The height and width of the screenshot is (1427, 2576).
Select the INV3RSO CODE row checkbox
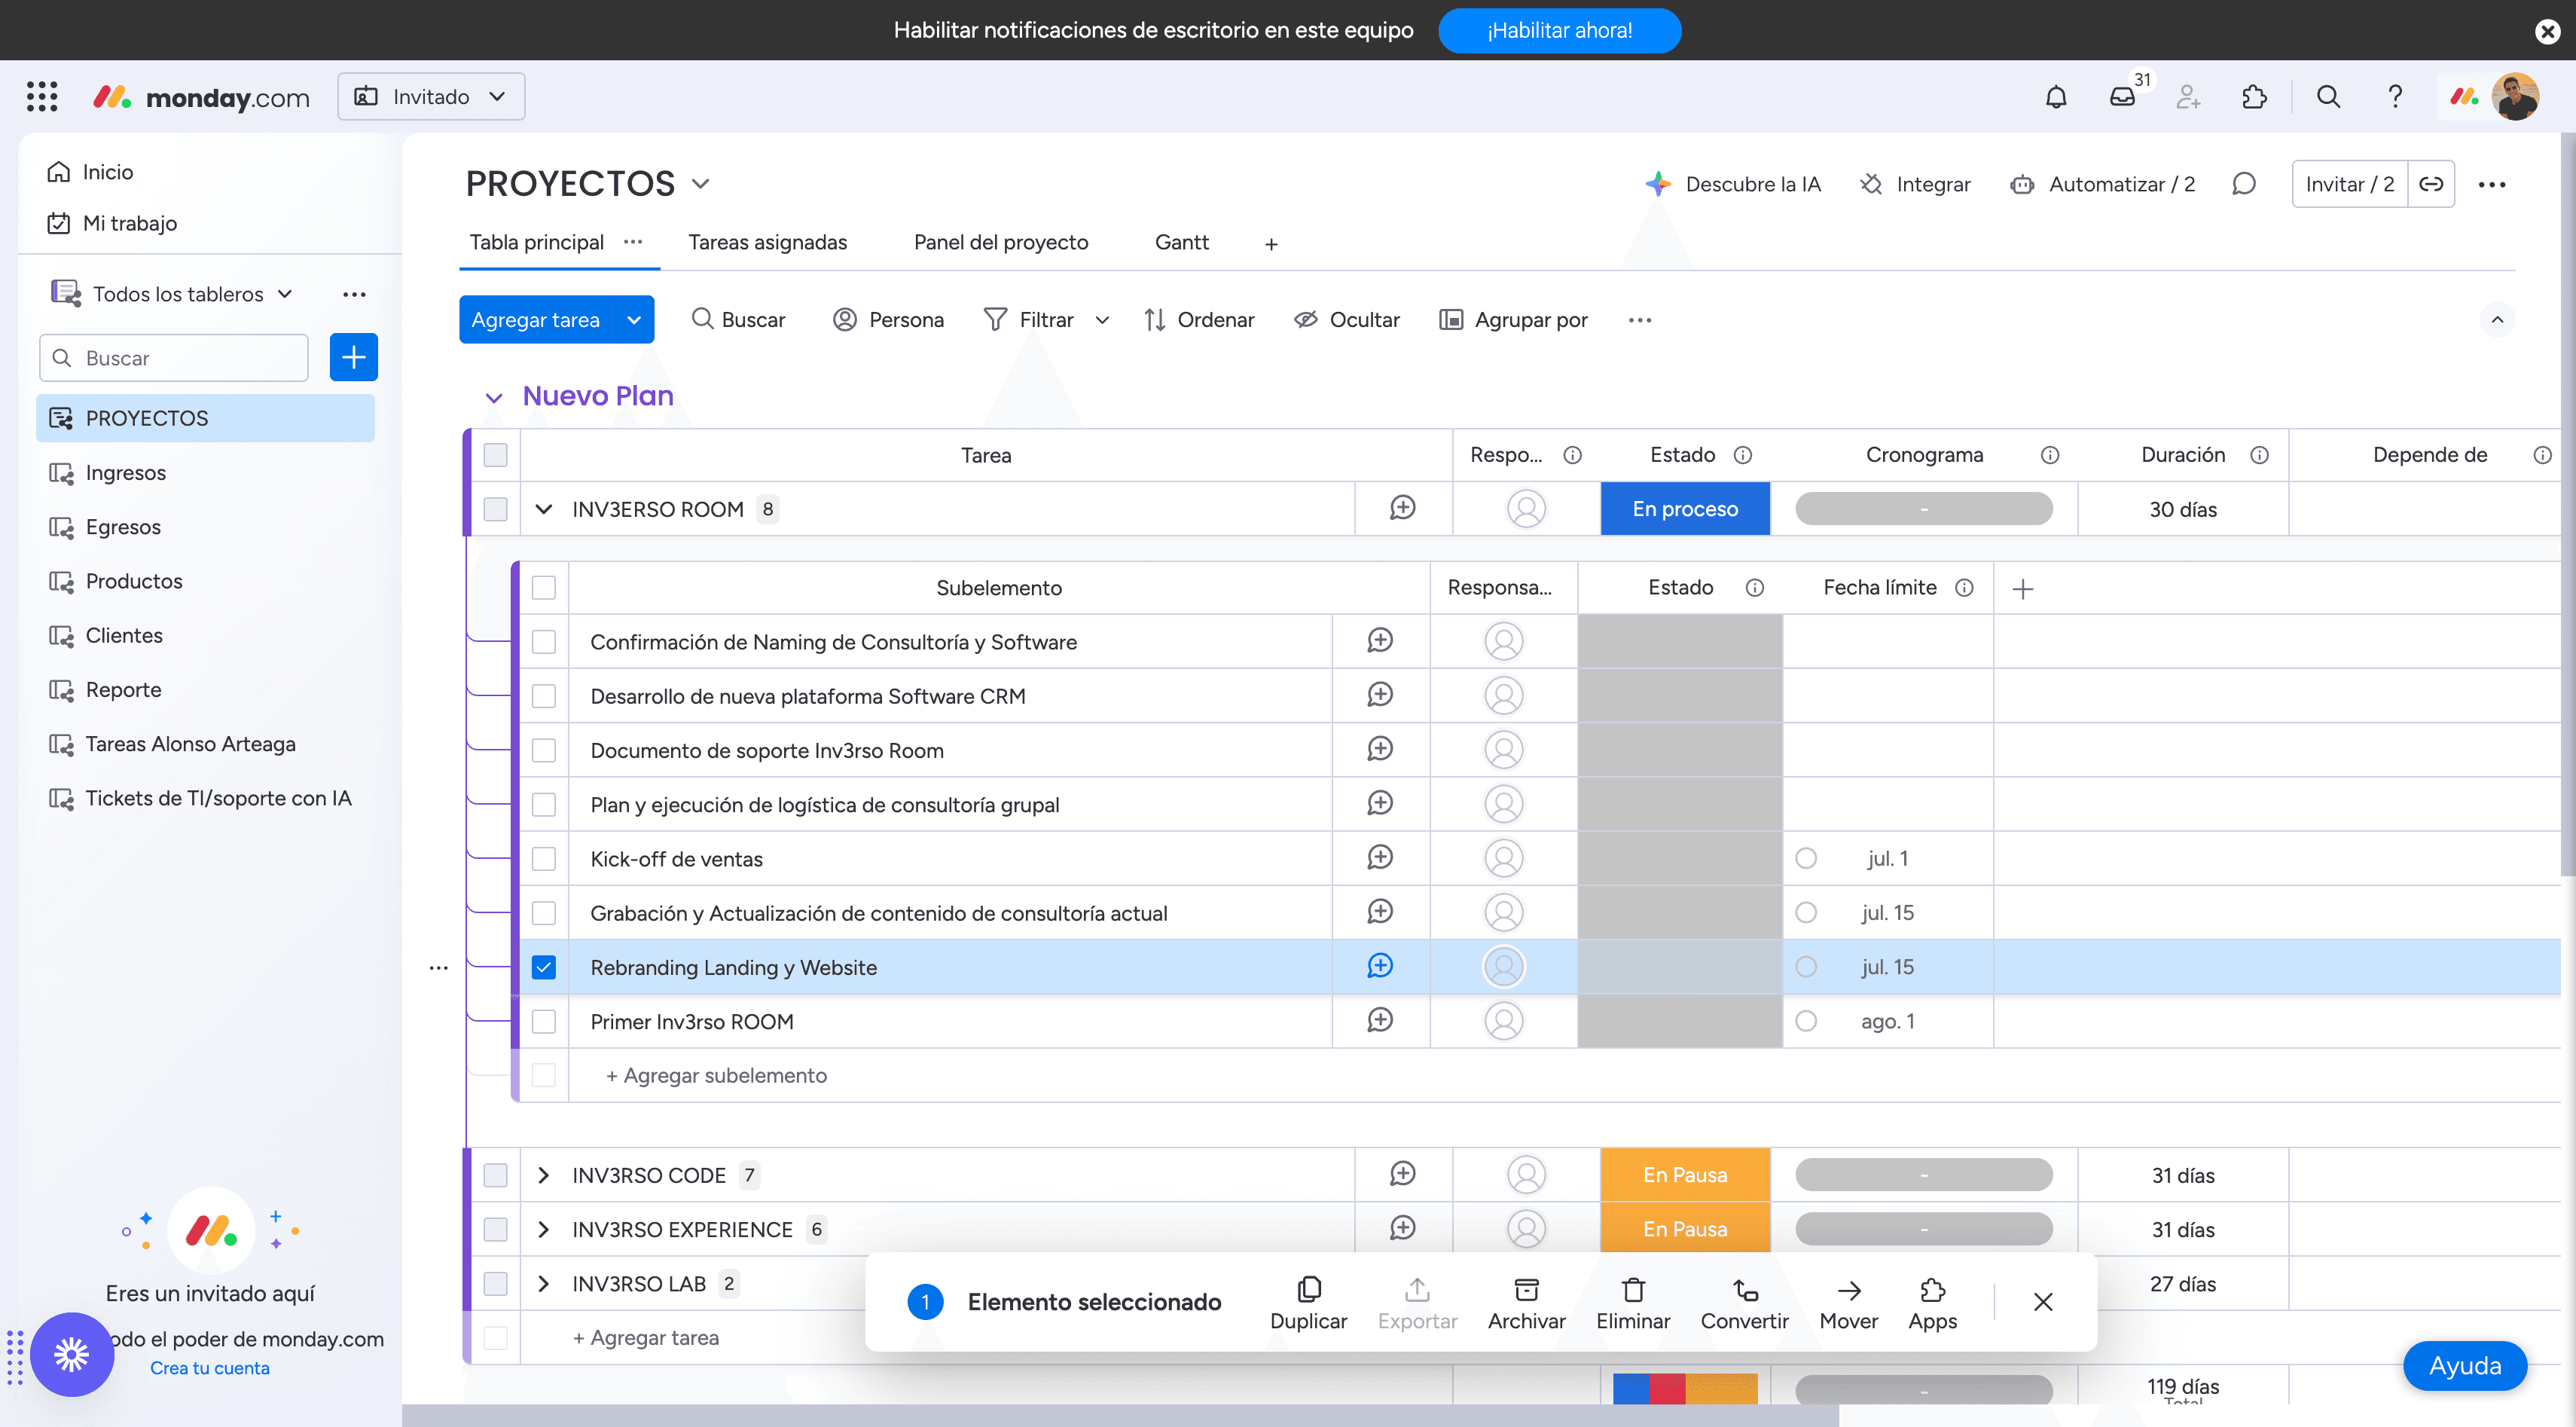496,1175
